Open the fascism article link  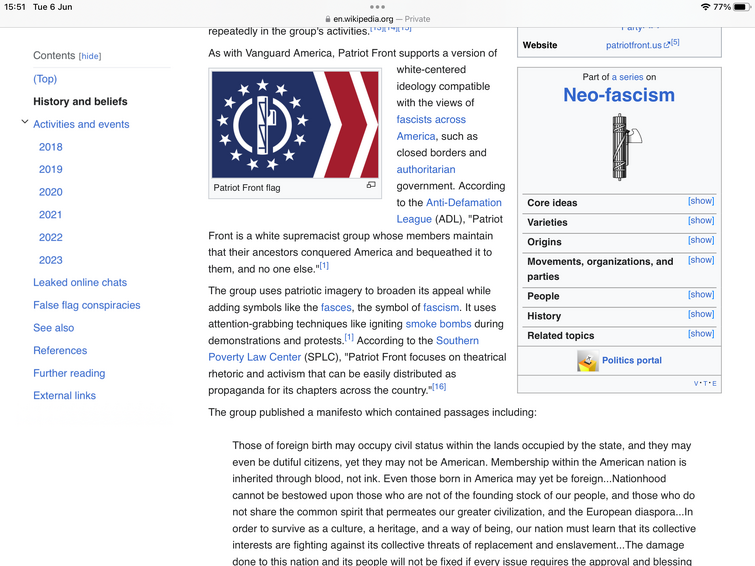pyautogui.click(x=441, y=307)
